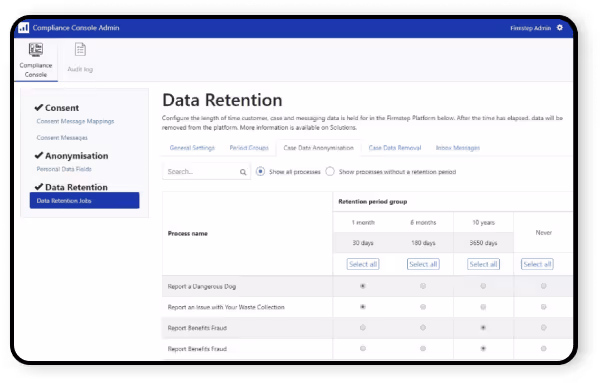Click the 3650 days cell

point(483,243)
